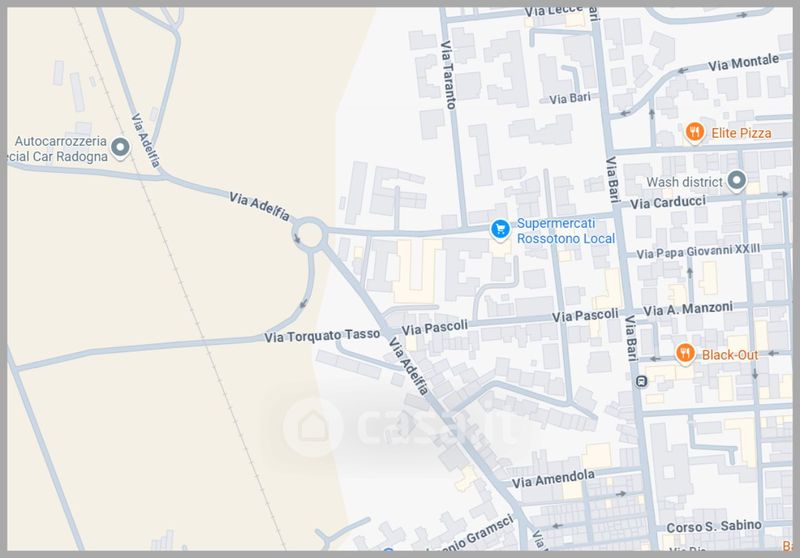Click the Corso S. Sabino street label
This screenshot has width=800, height=558.
pyautogui.click(x=713, y=526)
